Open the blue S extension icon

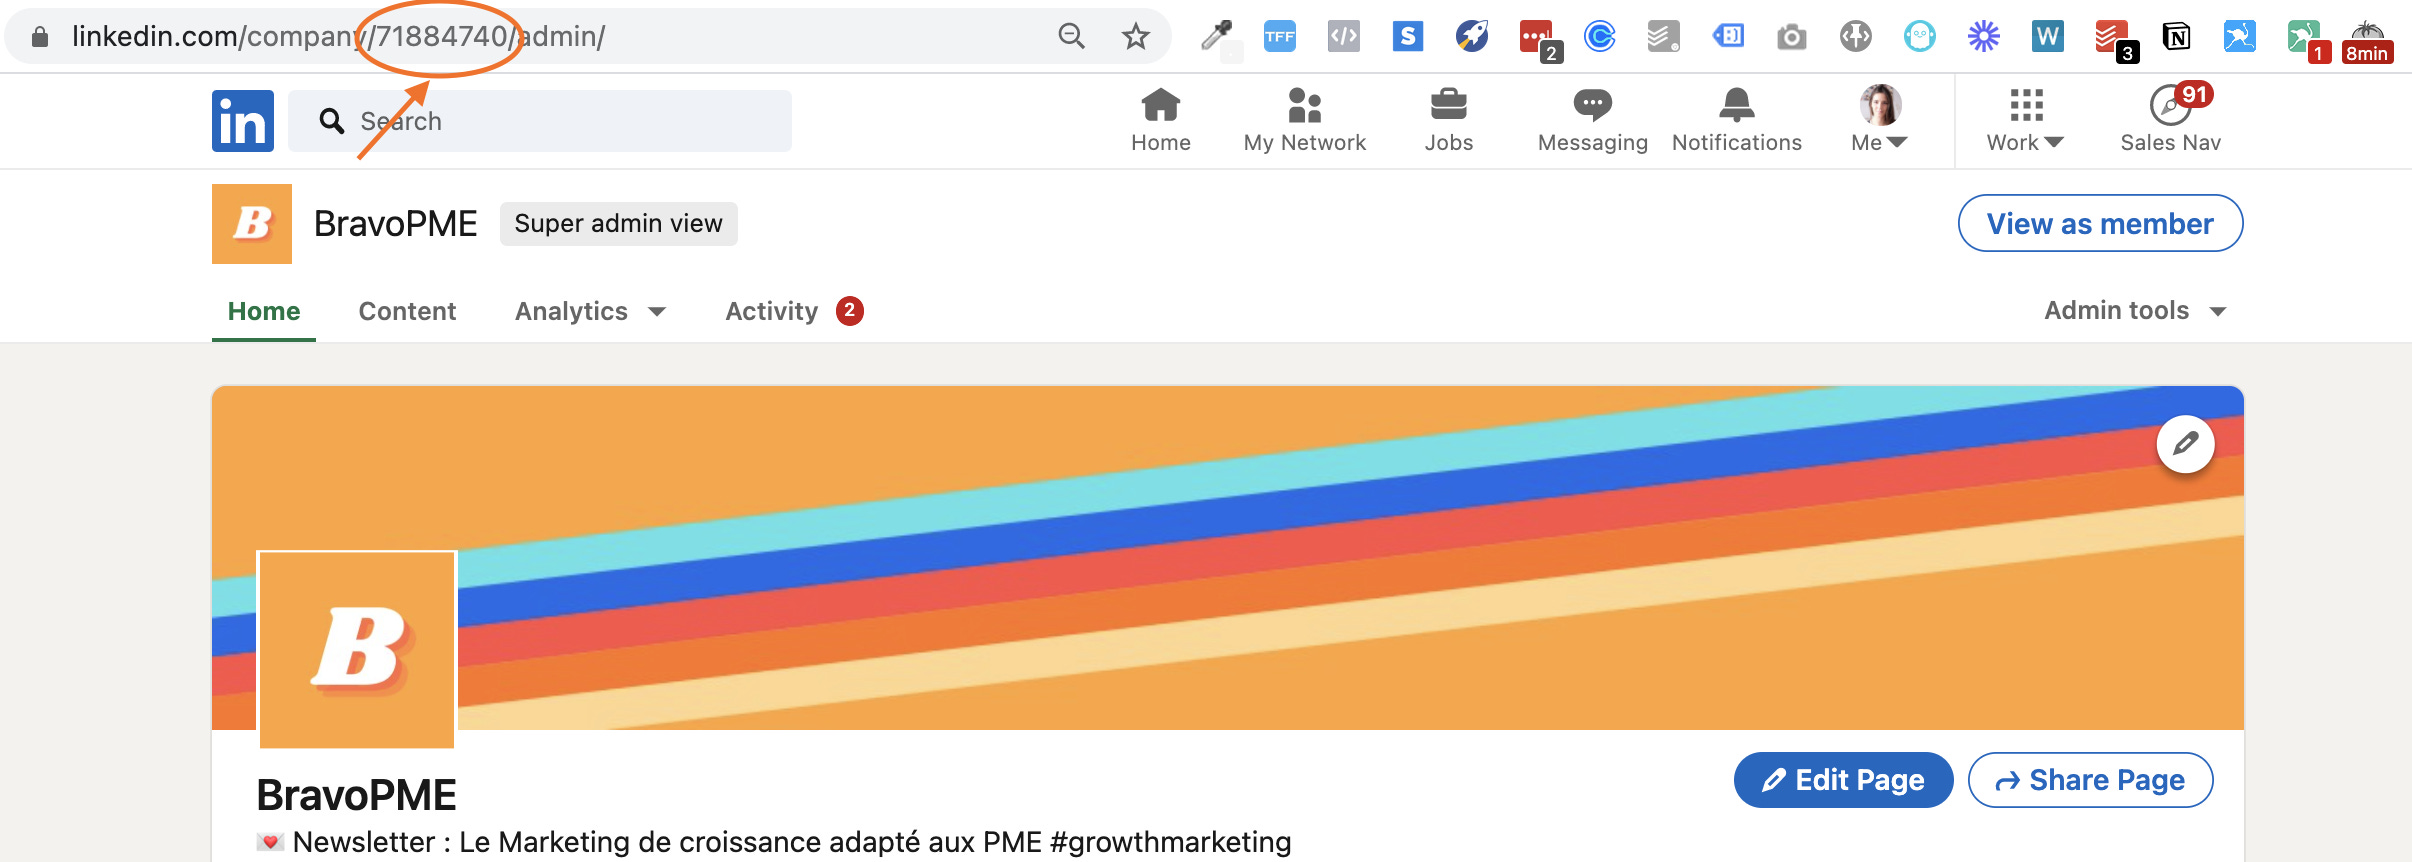tap(1408, 37)
